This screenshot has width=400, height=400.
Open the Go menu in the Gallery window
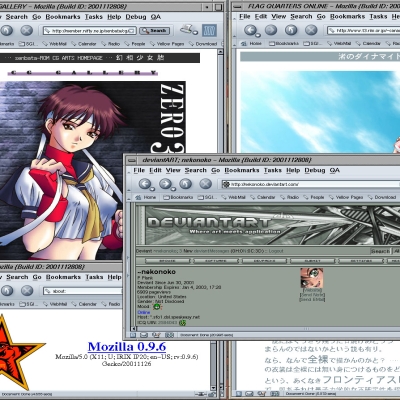coord(37,17)
